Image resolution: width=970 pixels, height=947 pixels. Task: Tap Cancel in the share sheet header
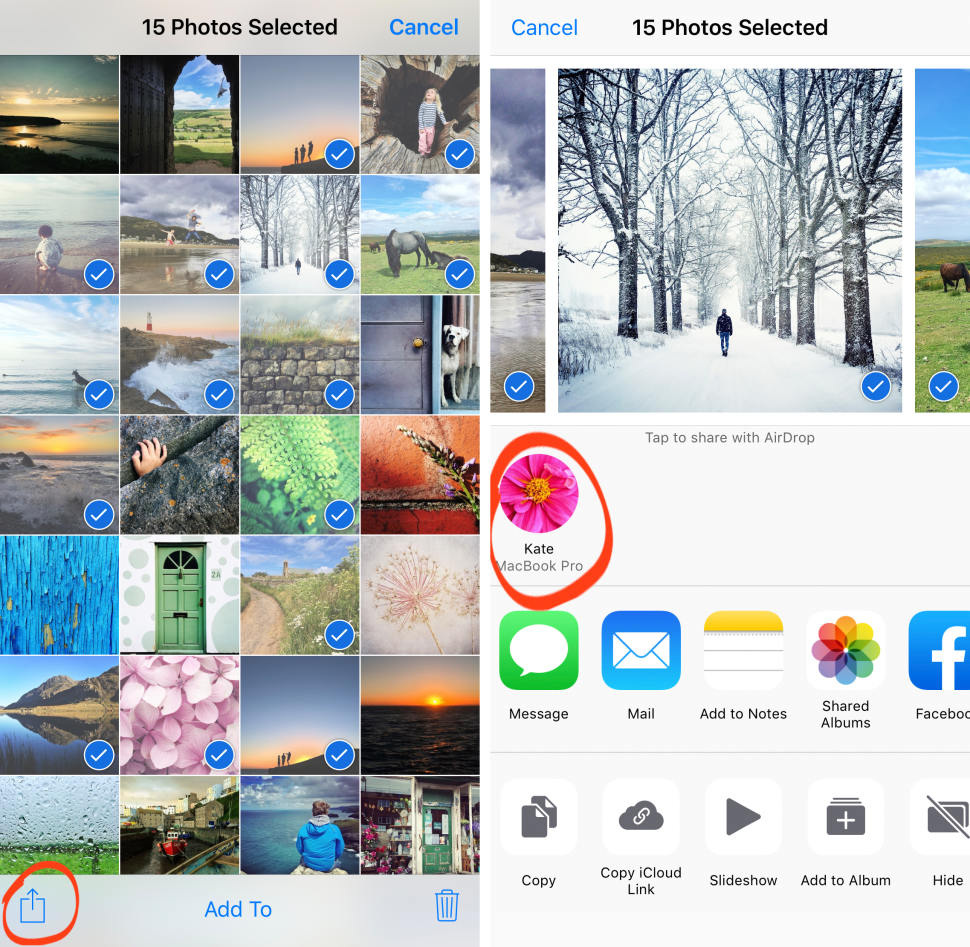click(544, 27)
